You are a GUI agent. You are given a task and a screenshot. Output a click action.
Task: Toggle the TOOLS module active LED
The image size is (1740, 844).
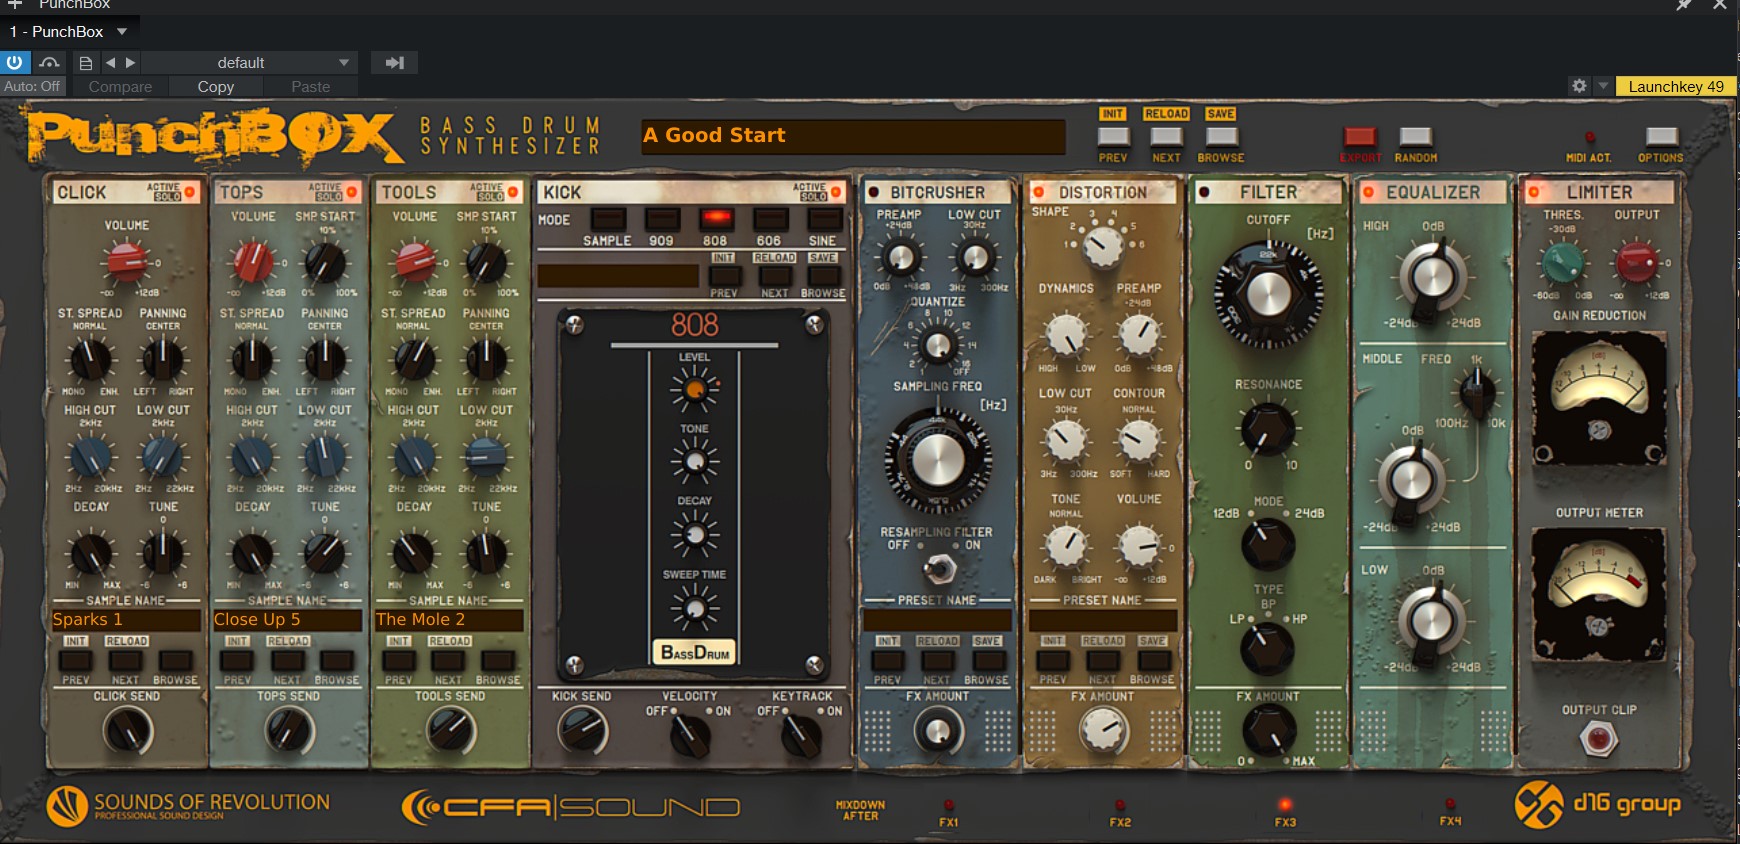[513, 191]
